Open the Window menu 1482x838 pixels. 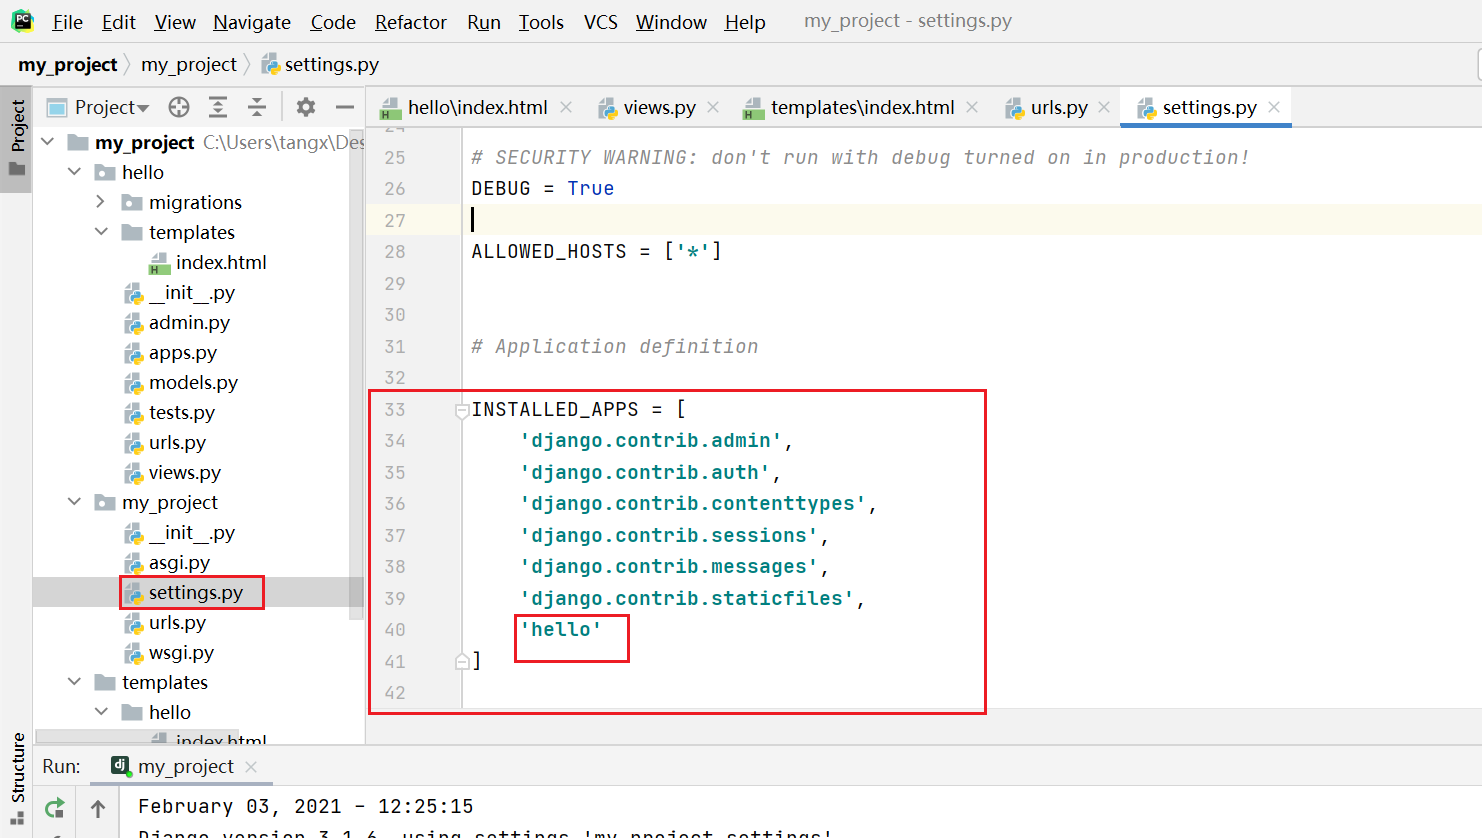tap(671, 22)
